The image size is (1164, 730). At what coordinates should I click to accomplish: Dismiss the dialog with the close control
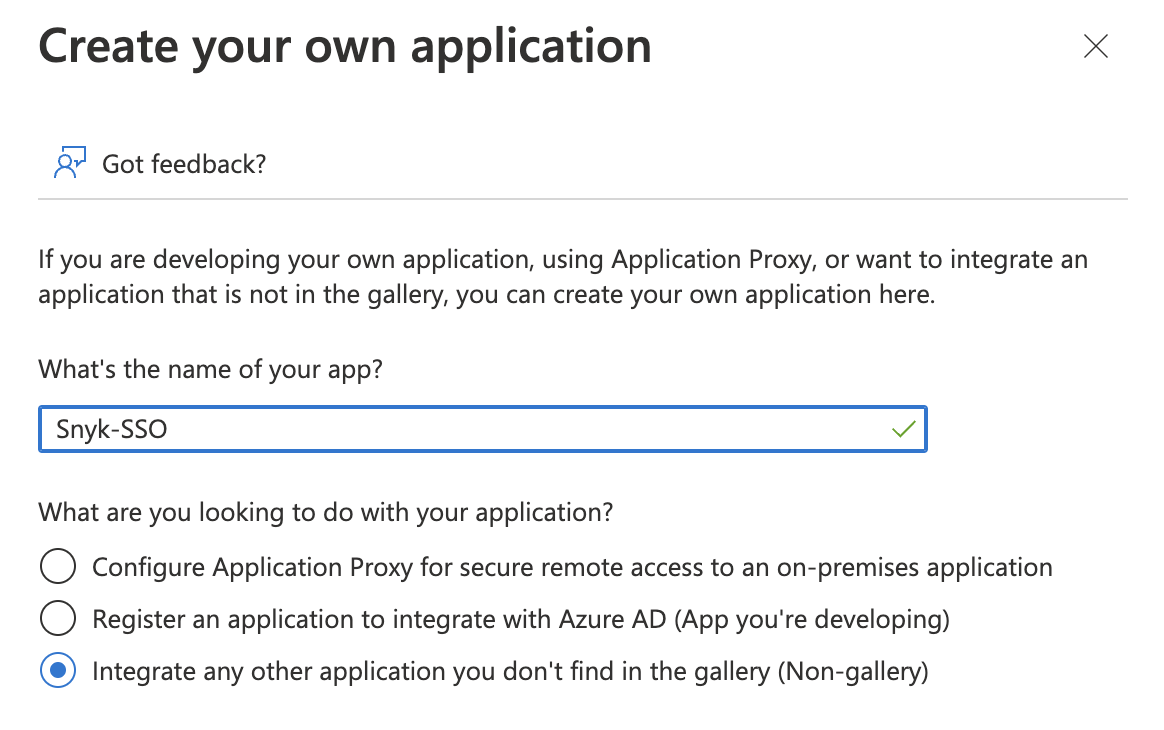pos(1095,46)
